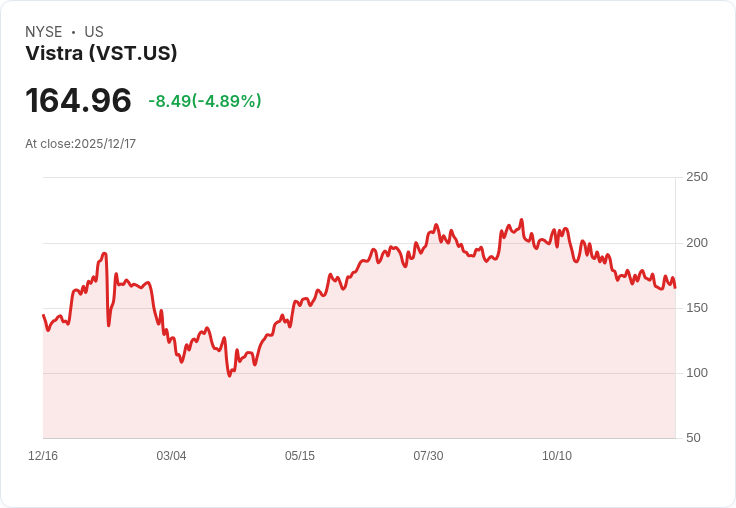The image size is (736, 508).
Task: Click the 250 y-axis label
Action: [697, 177]
